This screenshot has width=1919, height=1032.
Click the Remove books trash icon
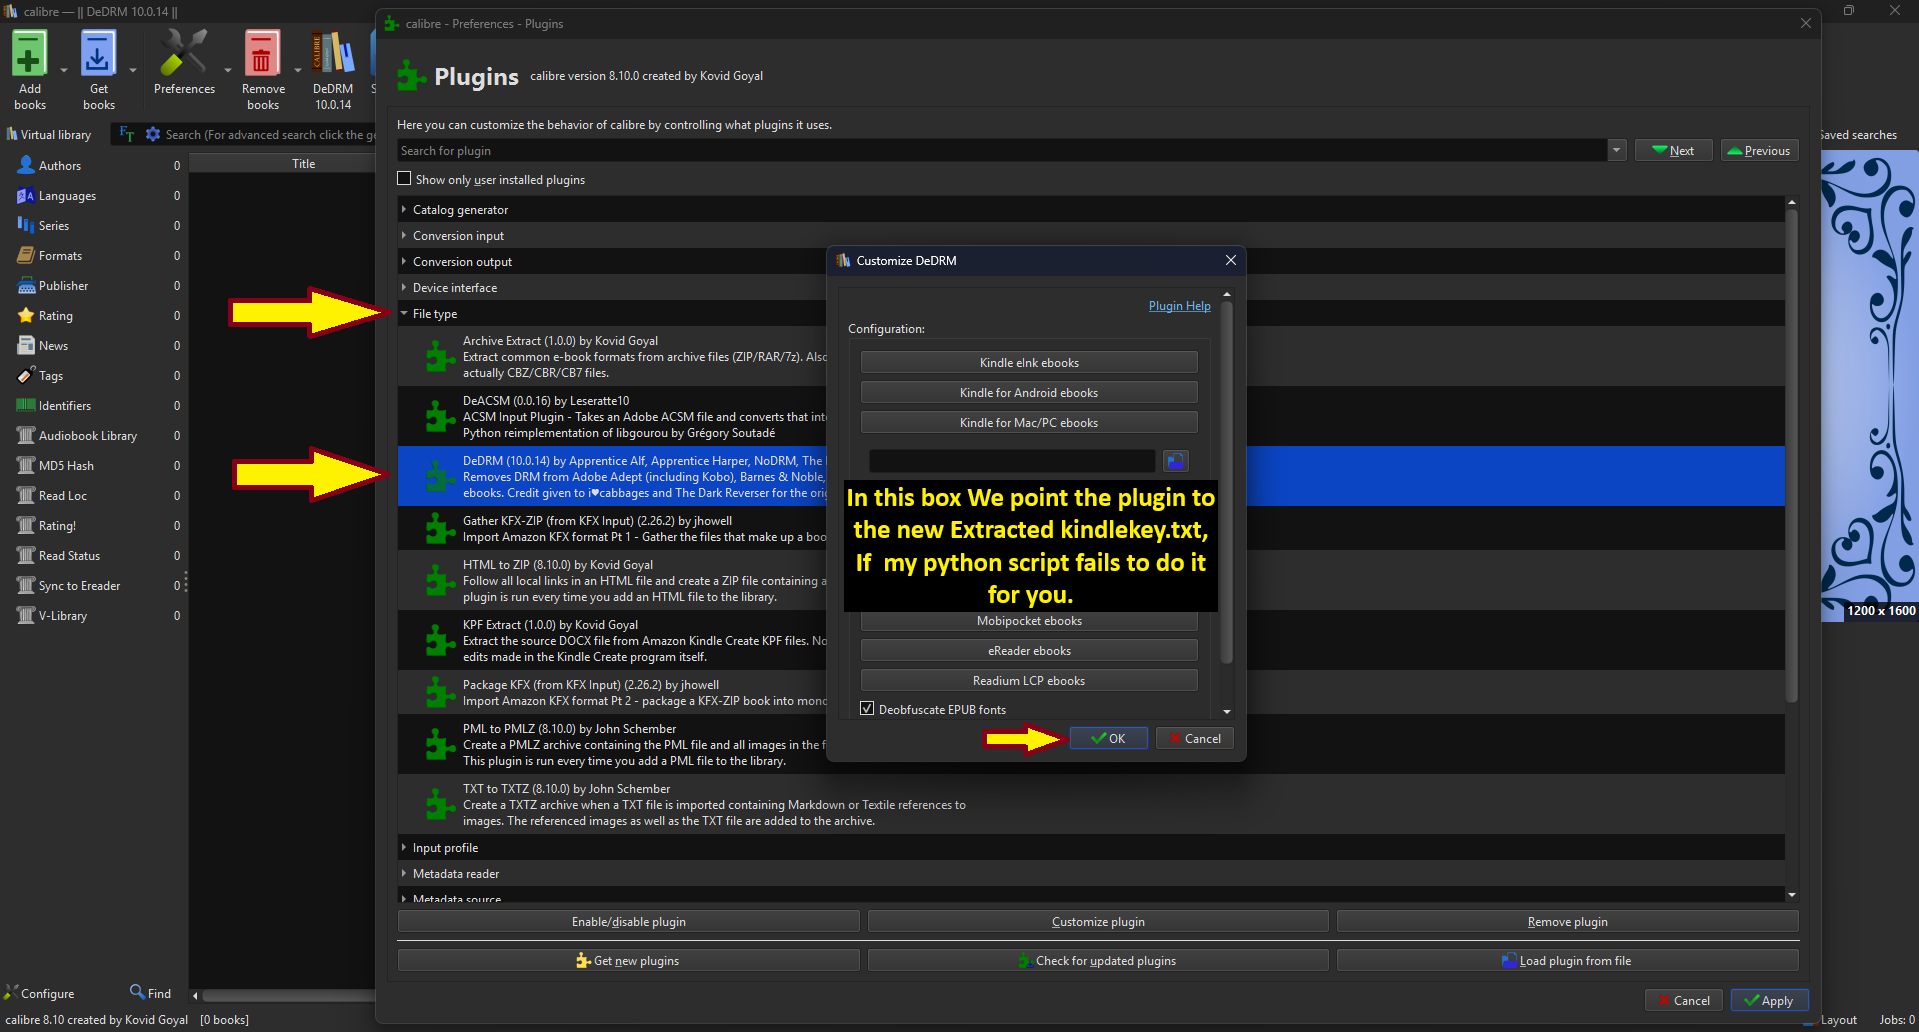coord(262,55)
